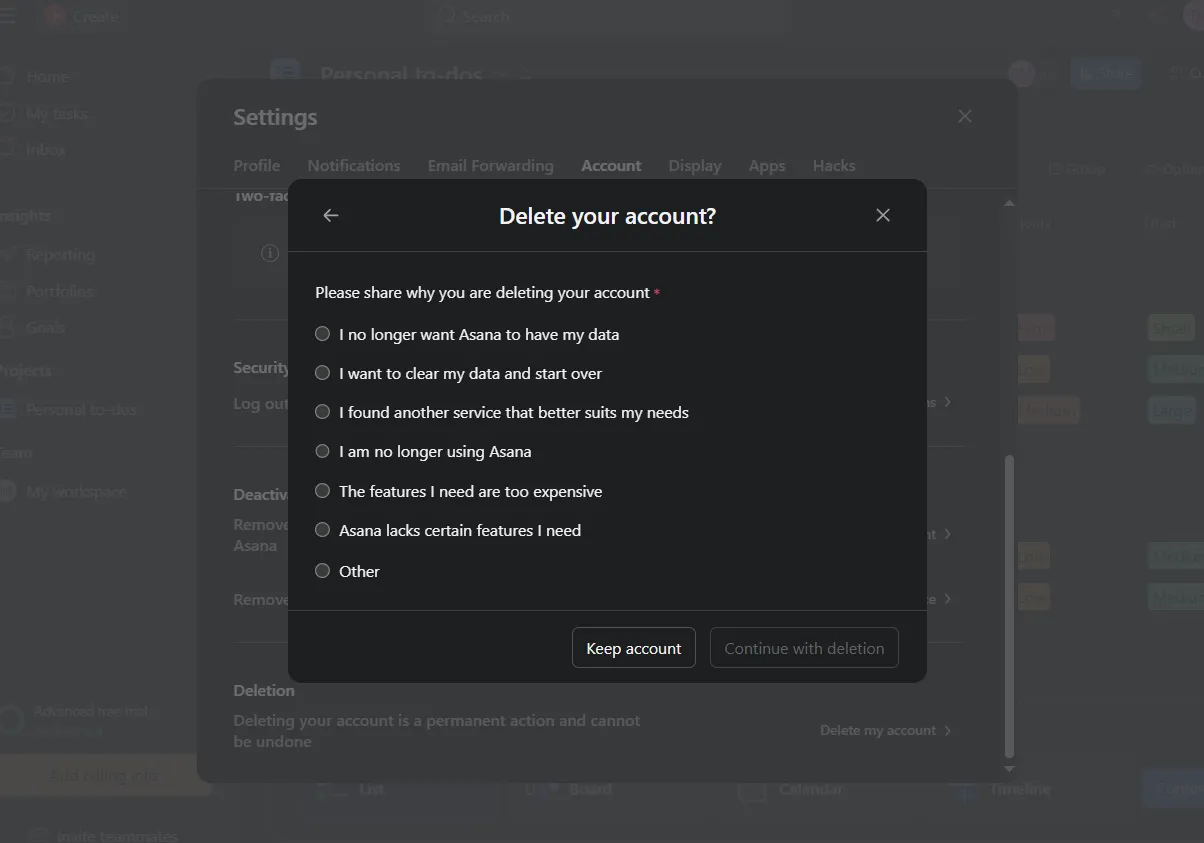Go back using the dialog's back arrow
The height and width of the screenshot is (843, 1204).
point(331,215)
